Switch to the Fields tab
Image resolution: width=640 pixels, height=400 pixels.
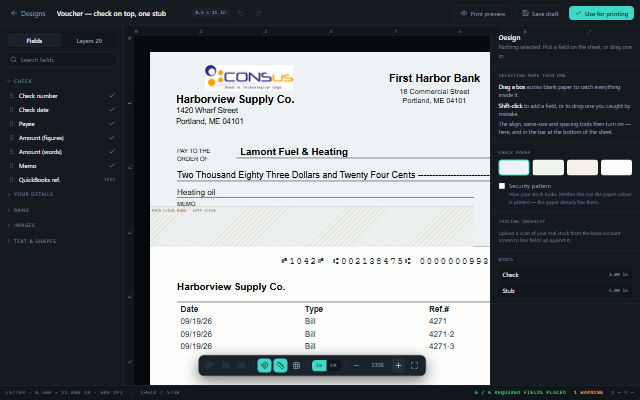point(34,41)
